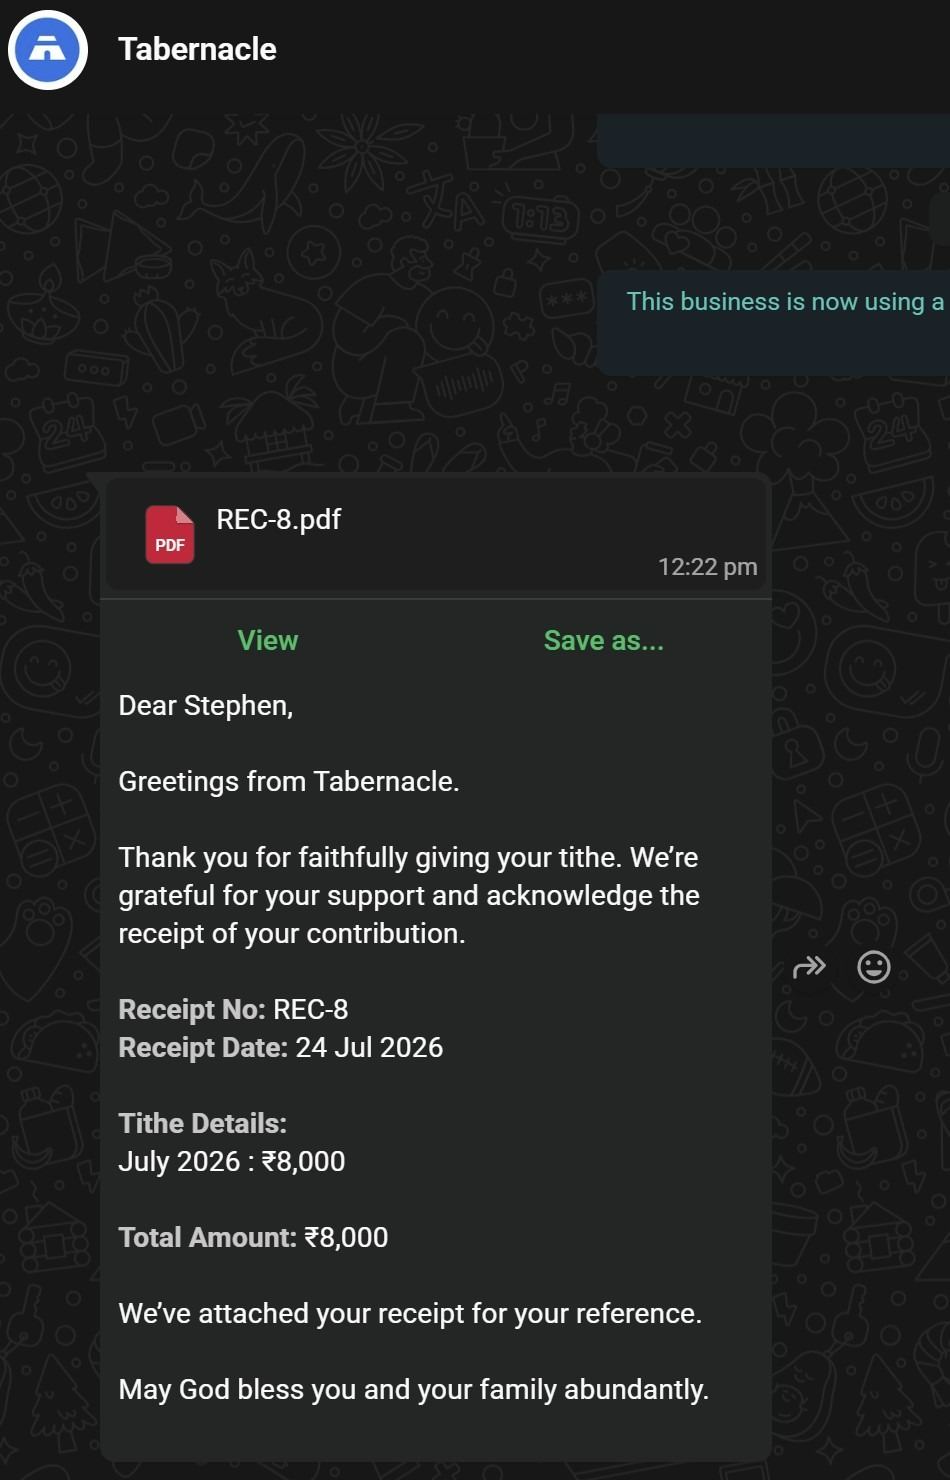Click the 'May God bless you' closing line
950x1480 pixels.
[414, 1390]
